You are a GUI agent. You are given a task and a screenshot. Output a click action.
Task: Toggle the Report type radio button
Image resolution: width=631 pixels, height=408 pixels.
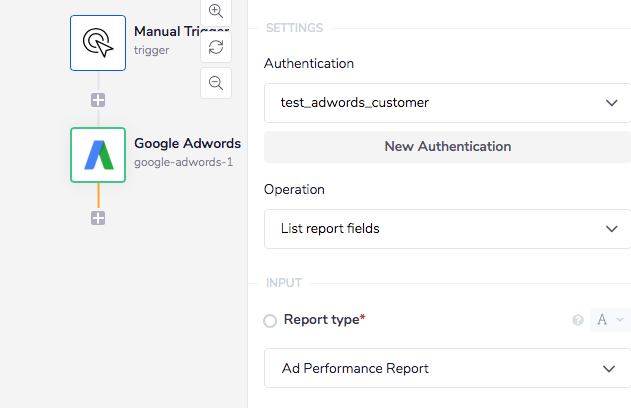point(270,320)
